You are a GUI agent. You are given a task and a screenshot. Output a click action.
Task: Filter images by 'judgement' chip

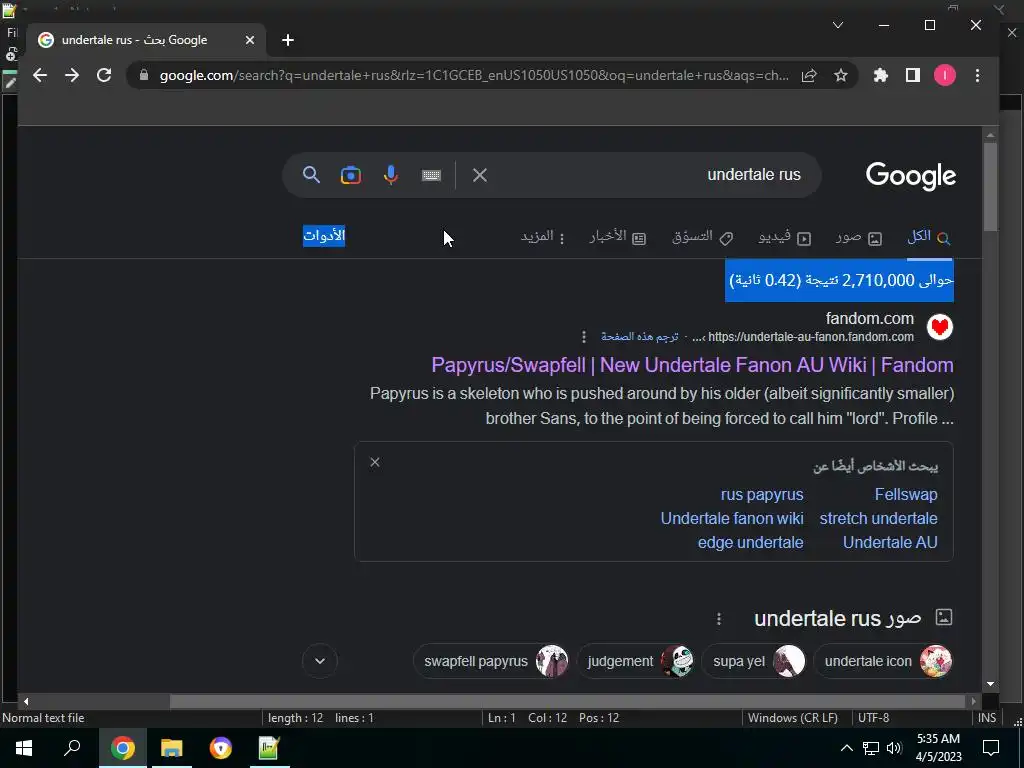pos(635,661)
